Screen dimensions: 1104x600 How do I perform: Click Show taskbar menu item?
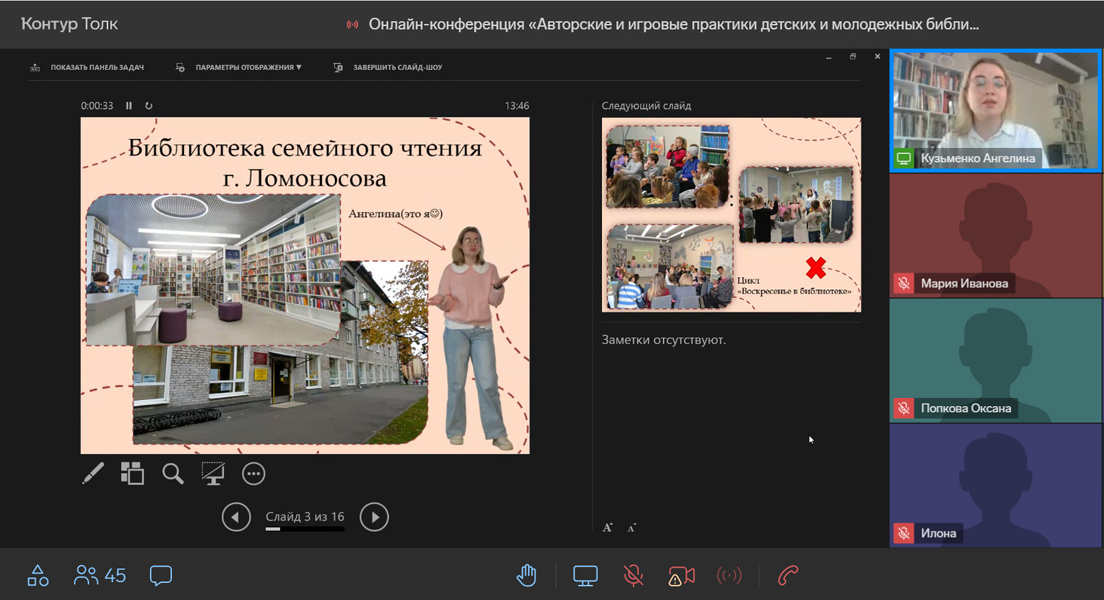[88, 68]
